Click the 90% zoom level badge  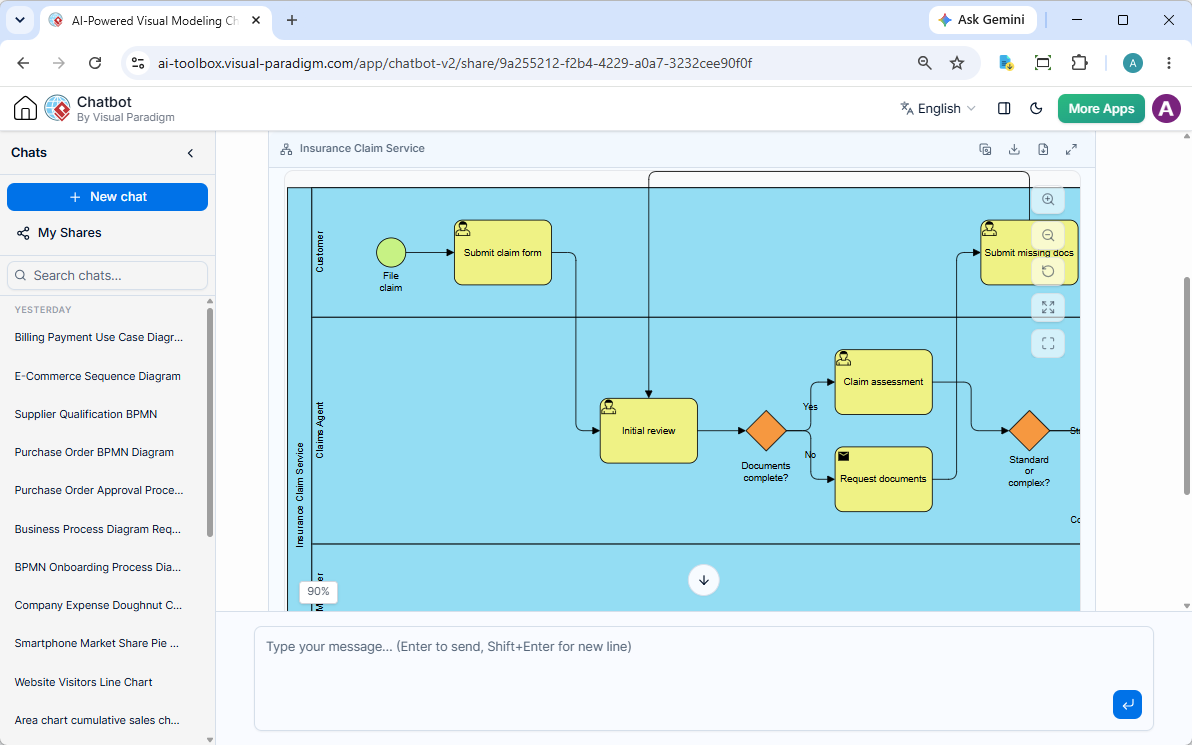[x=319, y=591]
